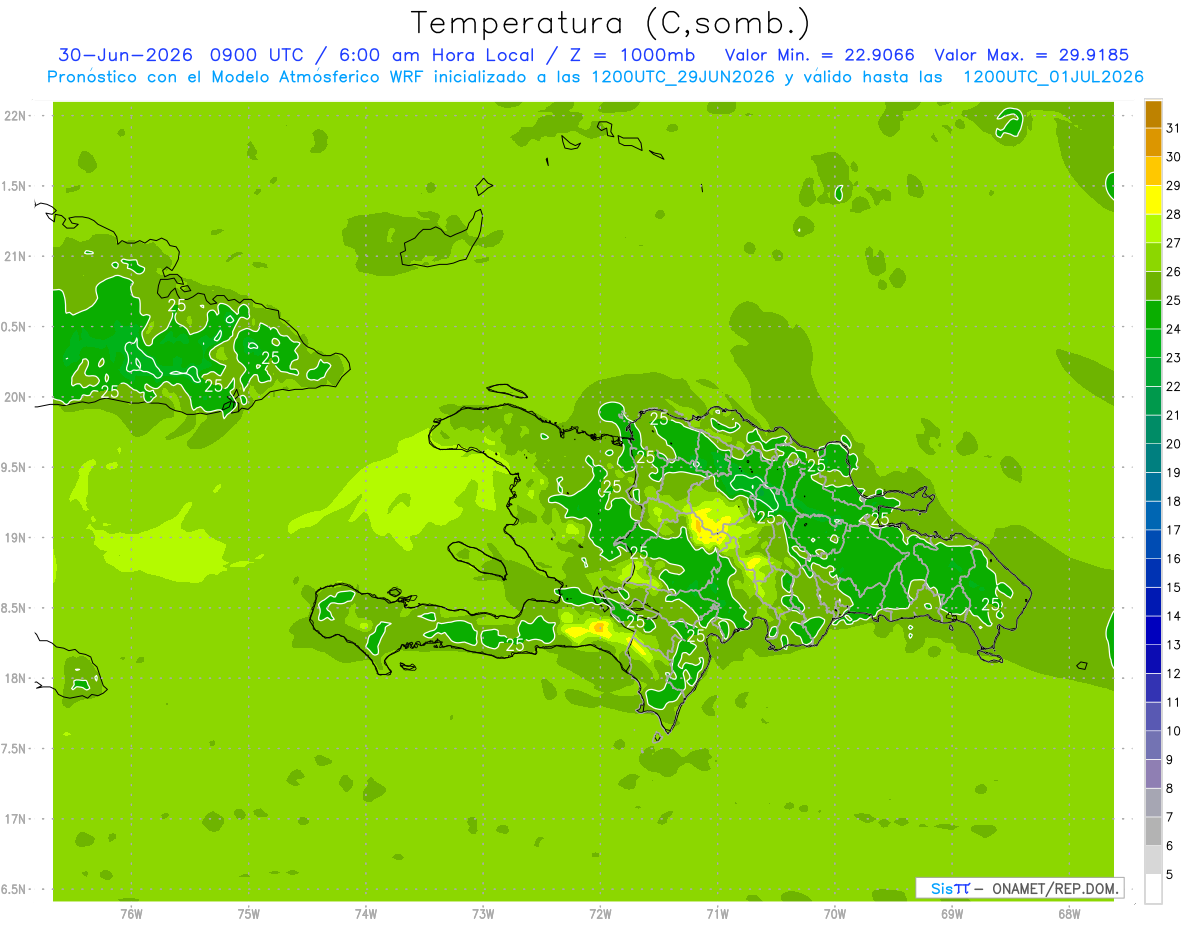
Task: Click the legend value label 25
Action: pos(1174,300)
